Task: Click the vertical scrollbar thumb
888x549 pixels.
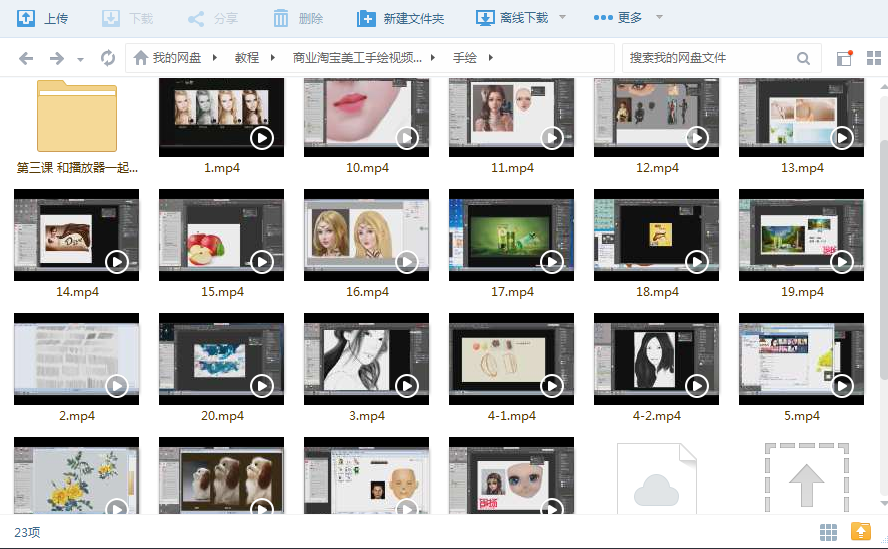Action: 883,258
